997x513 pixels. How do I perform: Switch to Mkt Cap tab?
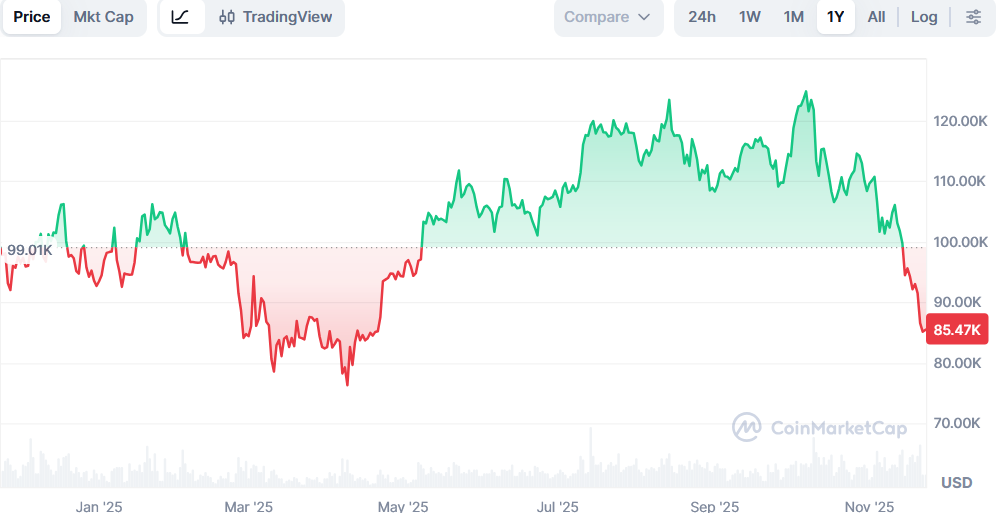point(104,17)
